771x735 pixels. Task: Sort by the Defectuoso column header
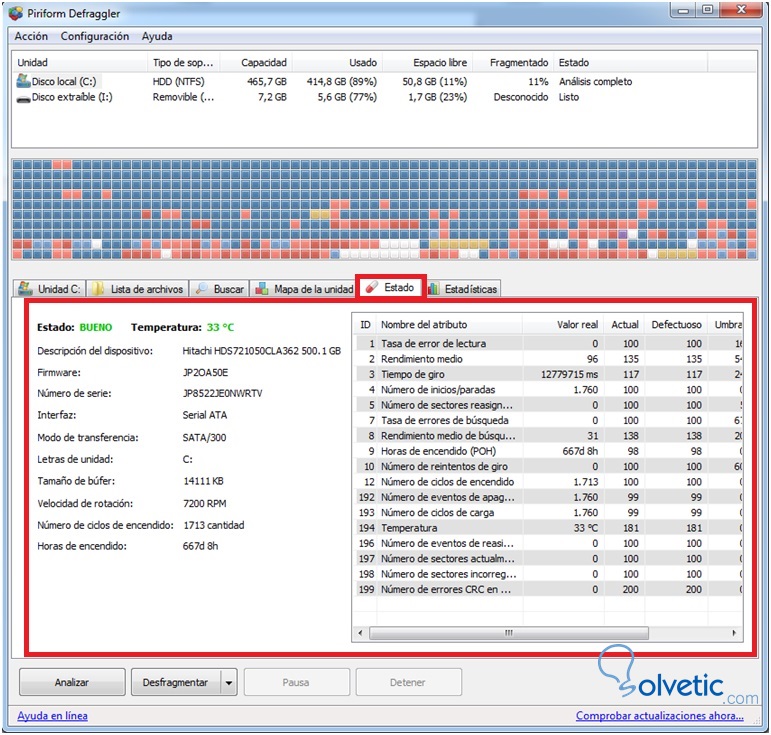[677, 324]
